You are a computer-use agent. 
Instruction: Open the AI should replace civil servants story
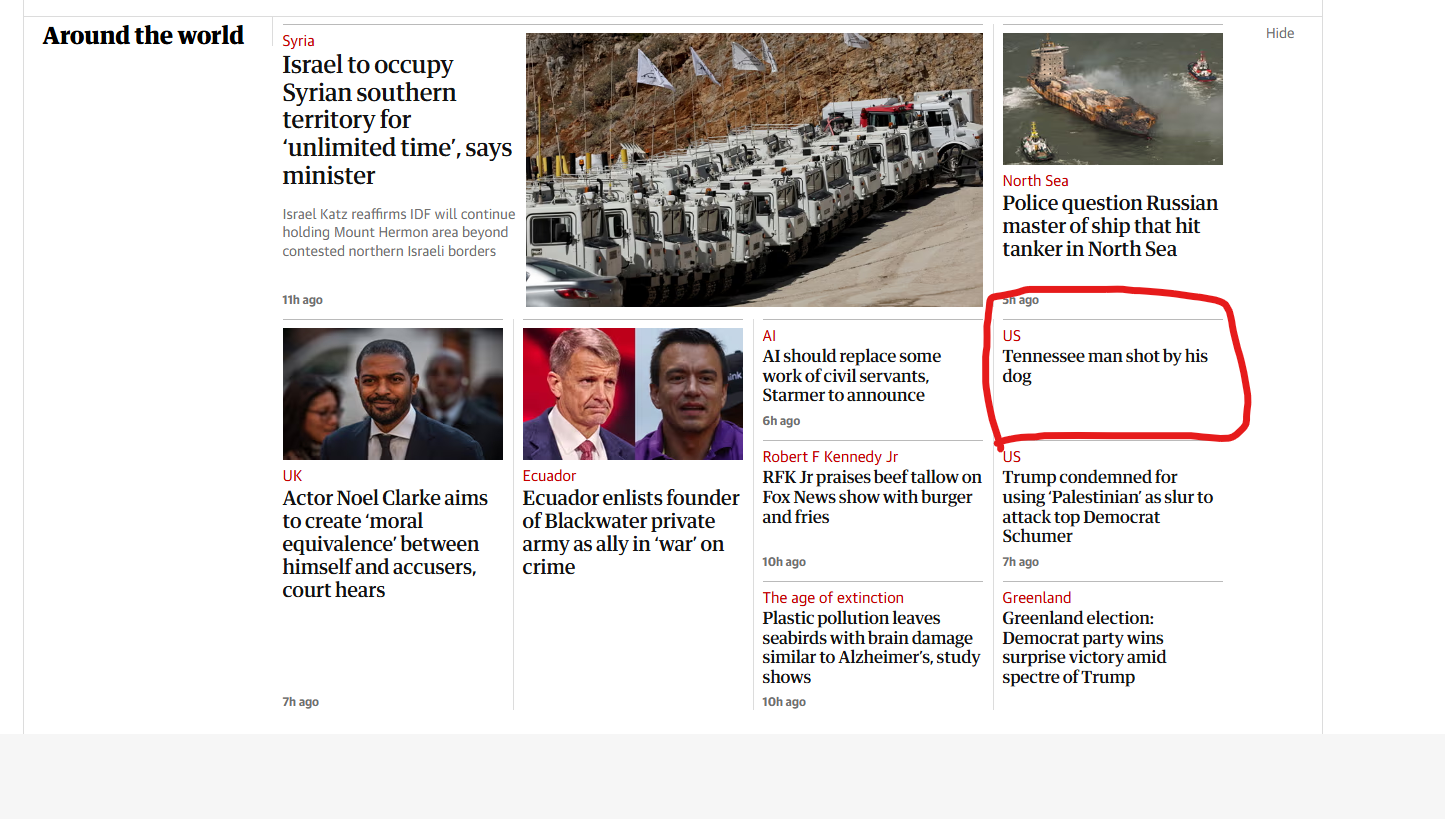pyautogui.click(x=852, y=375)
